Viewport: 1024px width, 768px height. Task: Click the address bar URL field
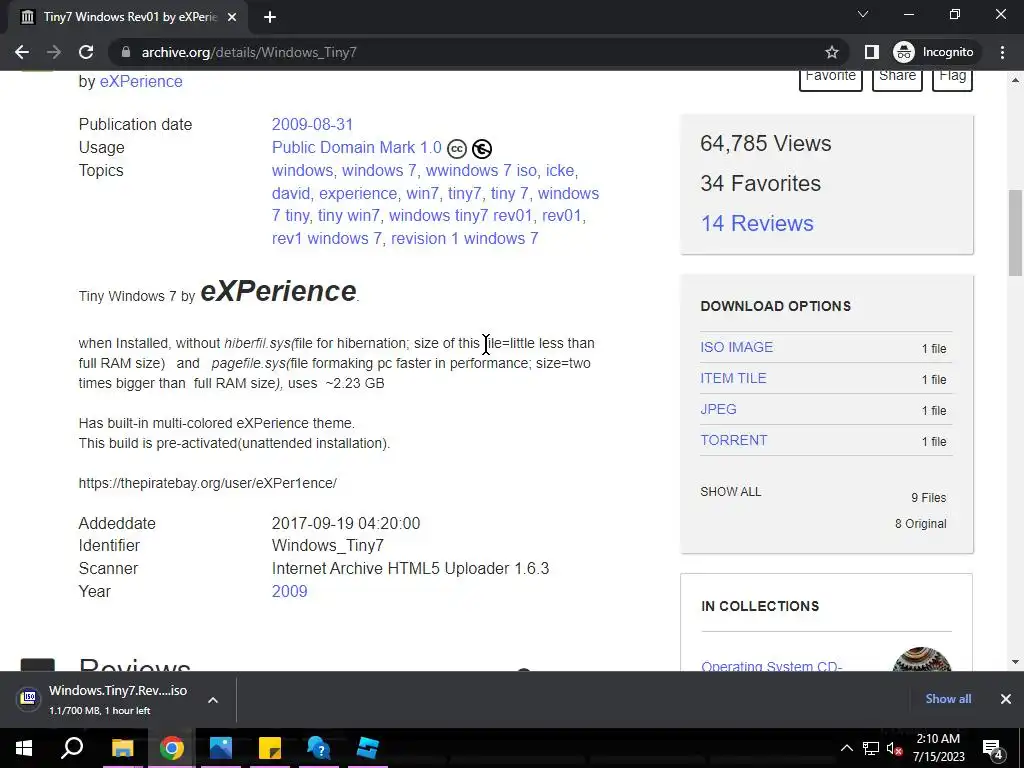(x=480, y=52)
